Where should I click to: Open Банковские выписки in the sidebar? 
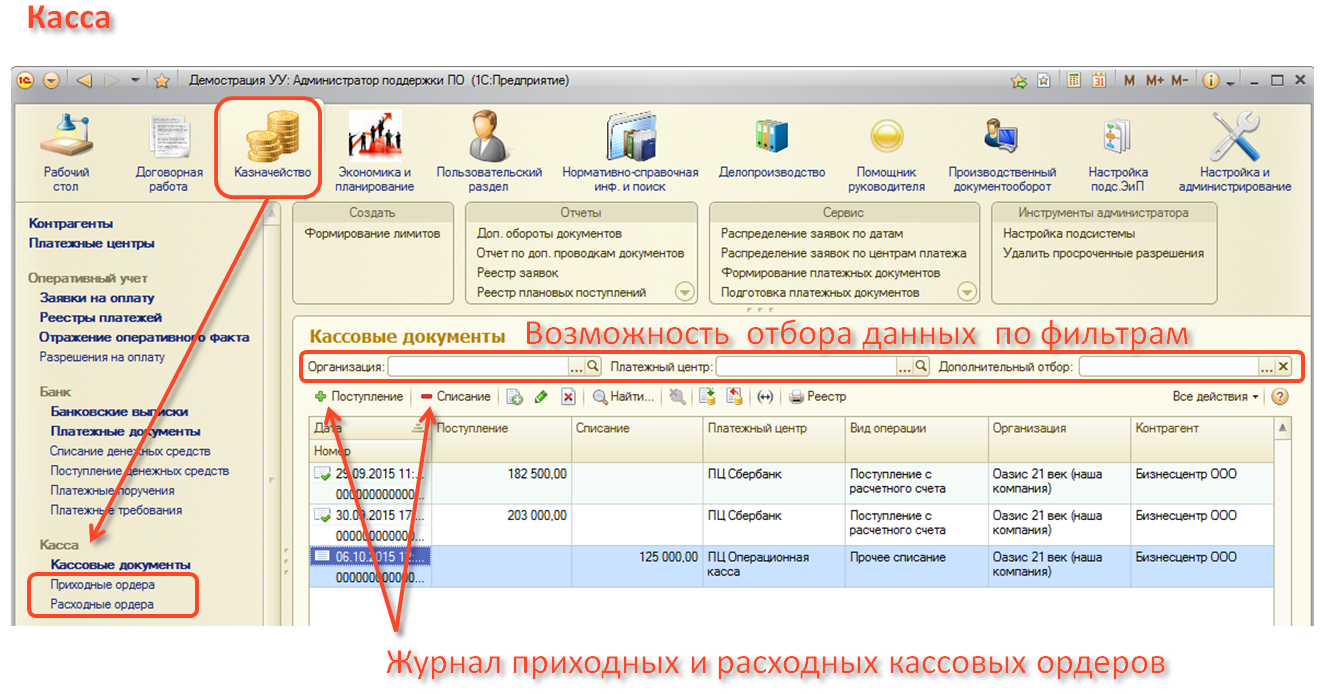[x=119, y=411]
